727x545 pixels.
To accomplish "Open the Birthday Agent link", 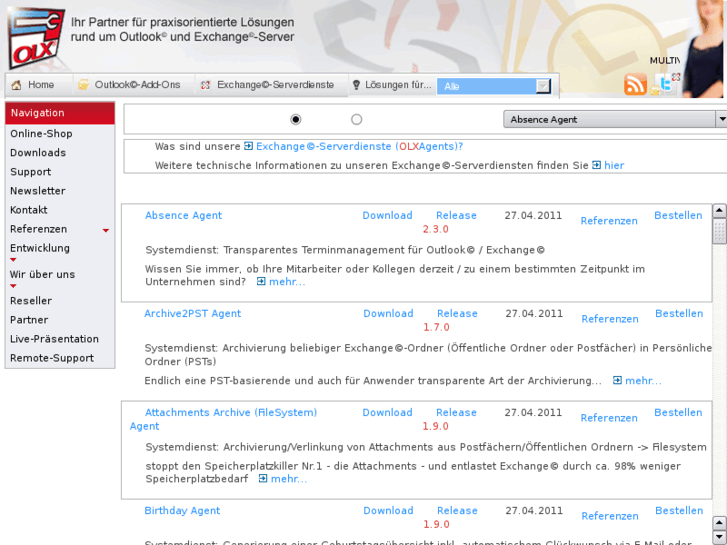I will pyautogui.click(x=182, y=511).
